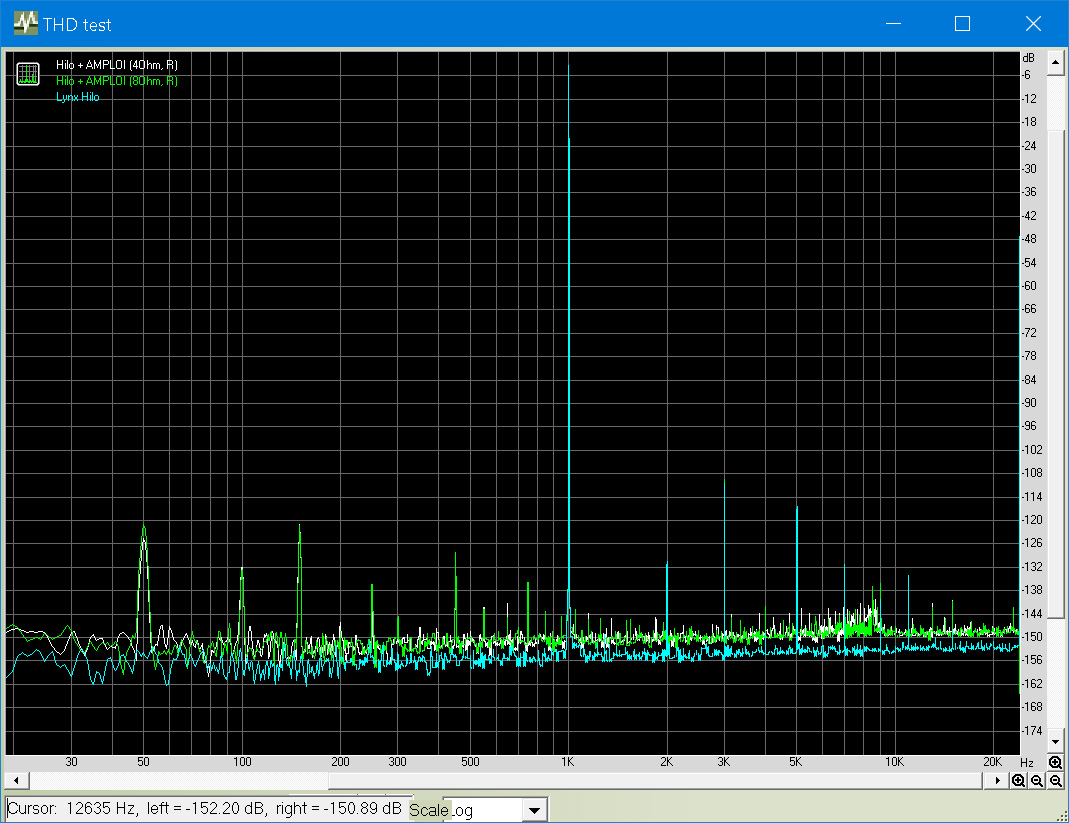
Task: Open the Scale dropdown list
Action: pos(535,810)
